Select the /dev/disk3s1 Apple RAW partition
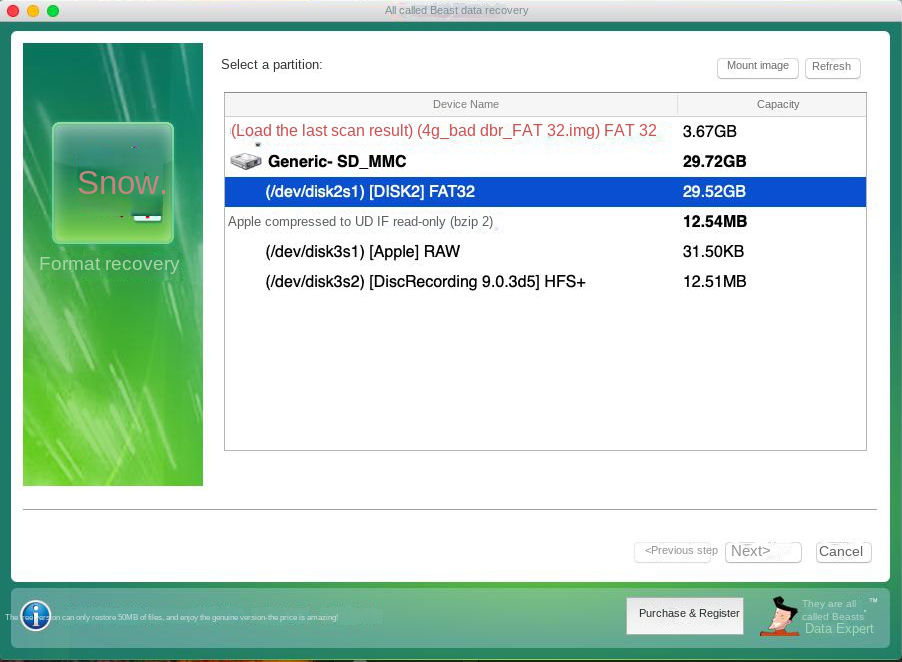Screen dimensions: 902x662 coord(361,251)
